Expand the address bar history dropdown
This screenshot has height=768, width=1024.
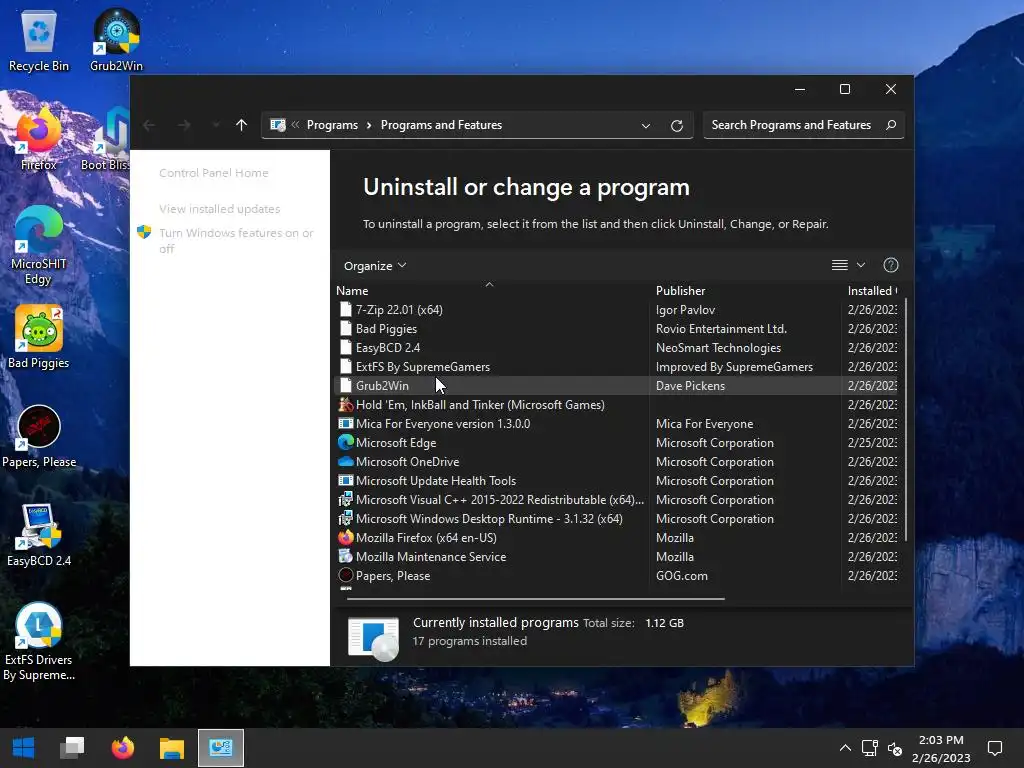point(646,125)
